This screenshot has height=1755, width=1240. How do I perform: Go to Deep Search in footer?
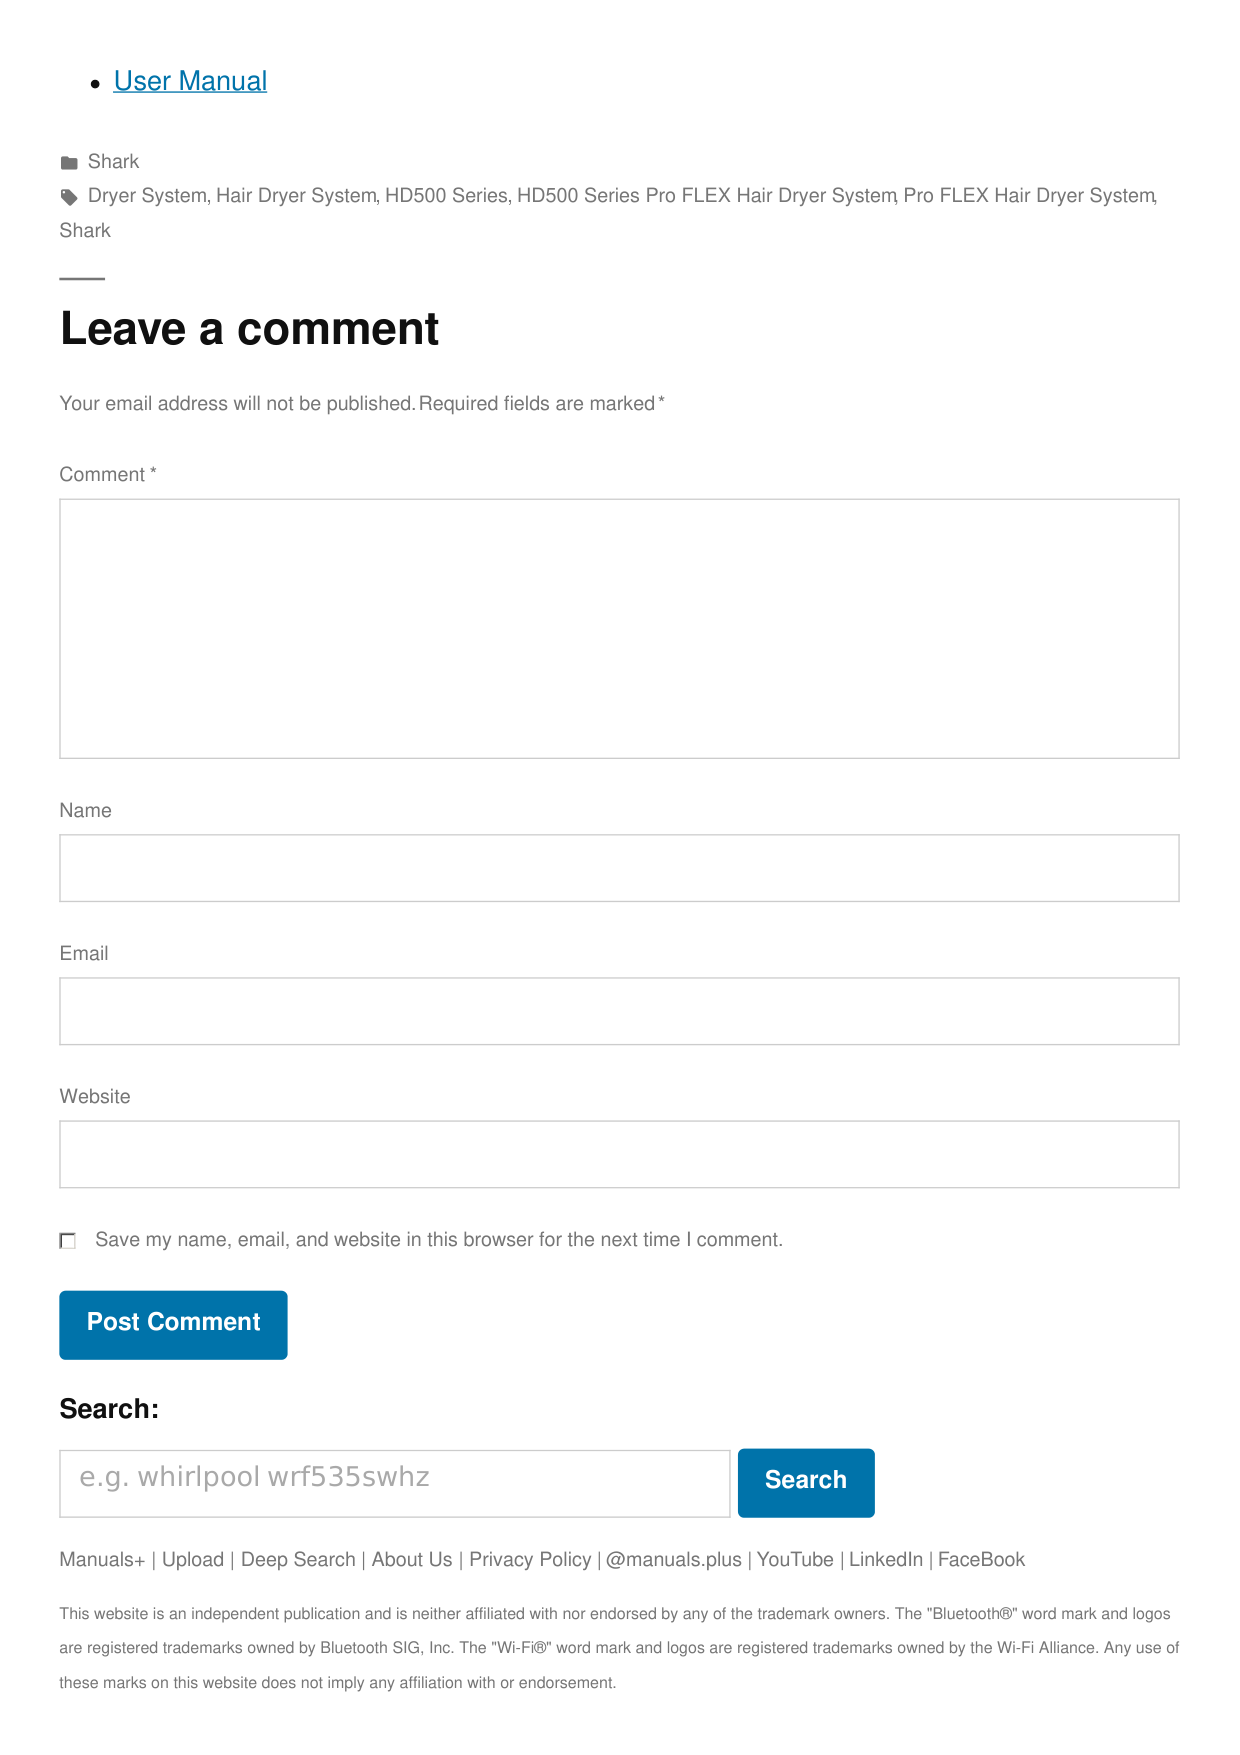click(298, 1560)
